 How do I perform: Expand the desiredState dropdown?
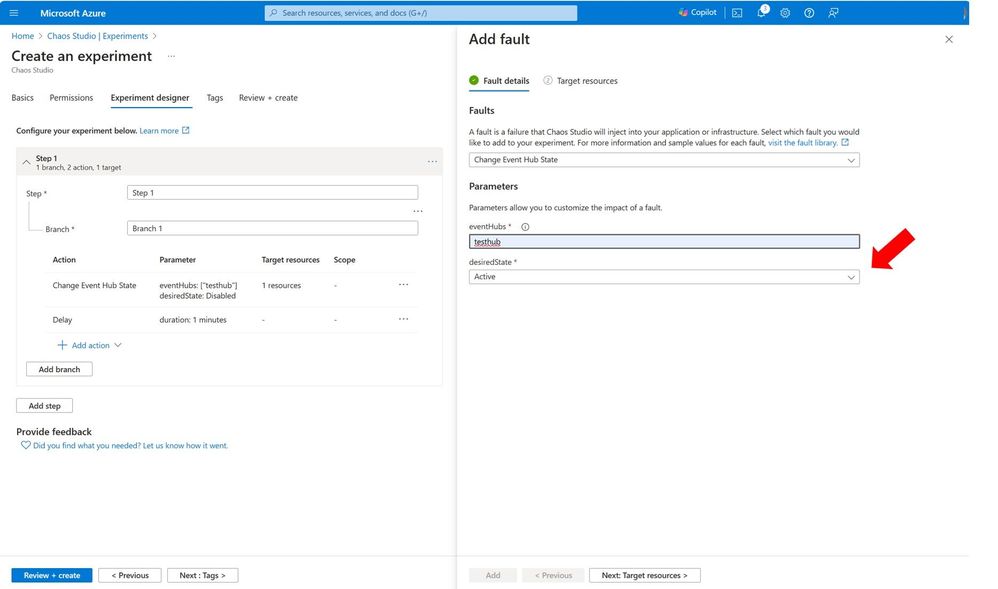pyautogui.click(x=664, y=277)
